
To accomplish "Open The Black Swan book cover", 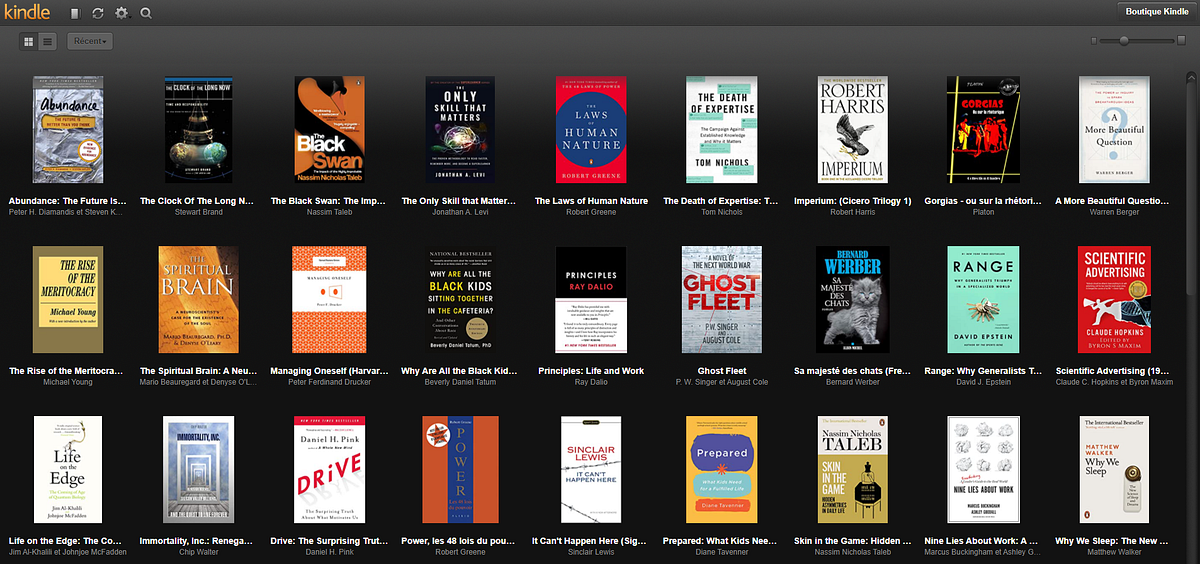I will [x=329, y=130].
